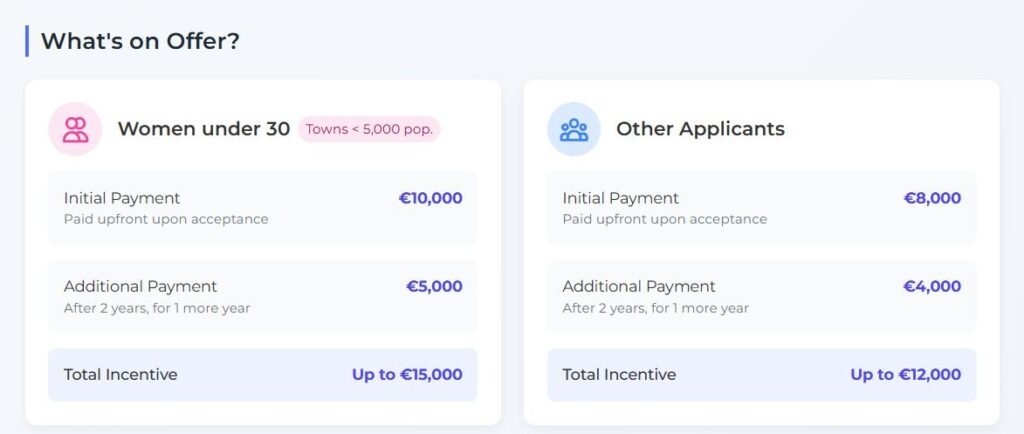Click Additional Payment label in Other Applicants card
The width and height of the screenshot is (1024, 434).
pyautogui.click(x=639, y=287)
